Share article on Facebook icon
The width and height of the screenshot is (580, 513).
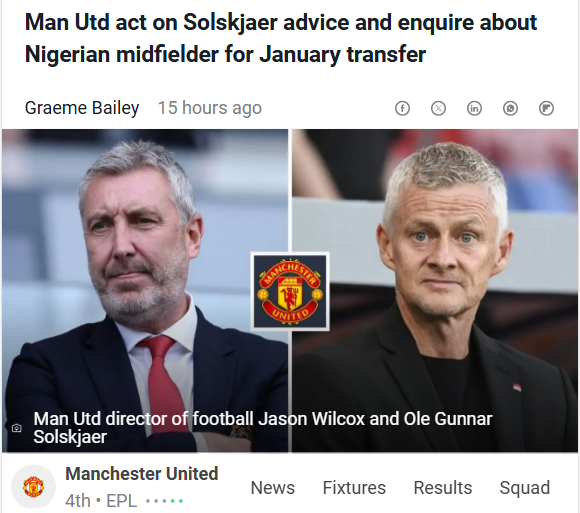[x=402, y=108]
